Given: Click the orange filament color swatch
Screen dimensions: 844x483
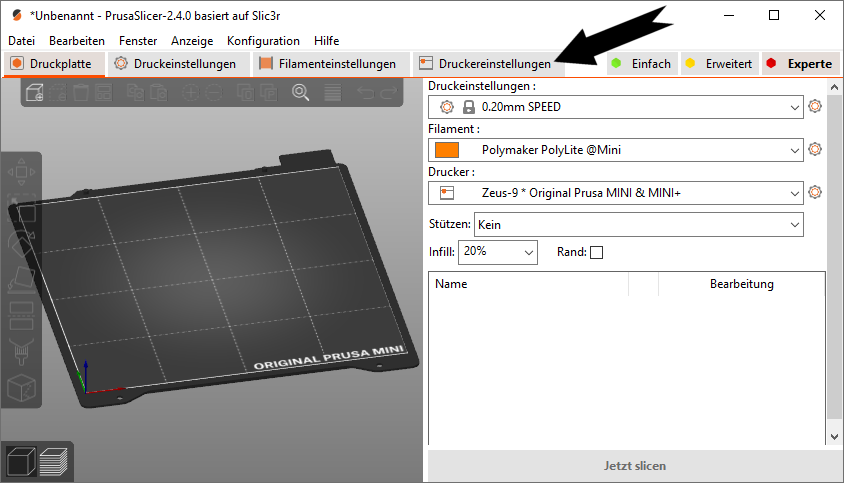Looking at the screenshot, I should (447, 150).
